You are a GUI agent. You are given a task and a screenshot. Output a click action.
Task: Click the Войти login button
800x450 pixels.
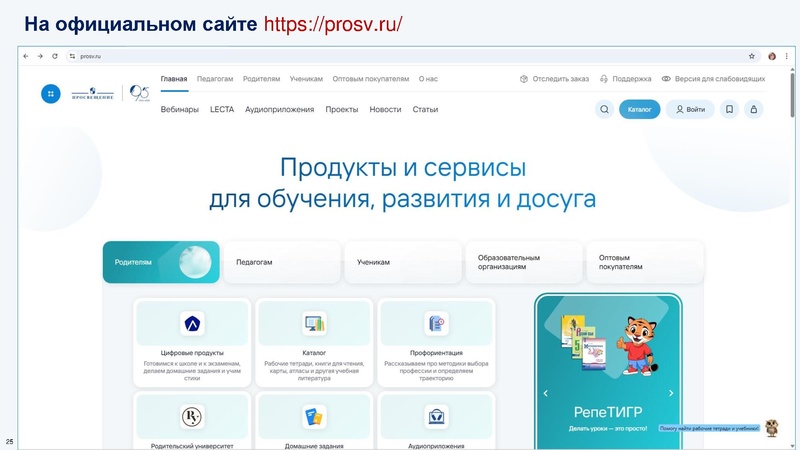[690, 109]
